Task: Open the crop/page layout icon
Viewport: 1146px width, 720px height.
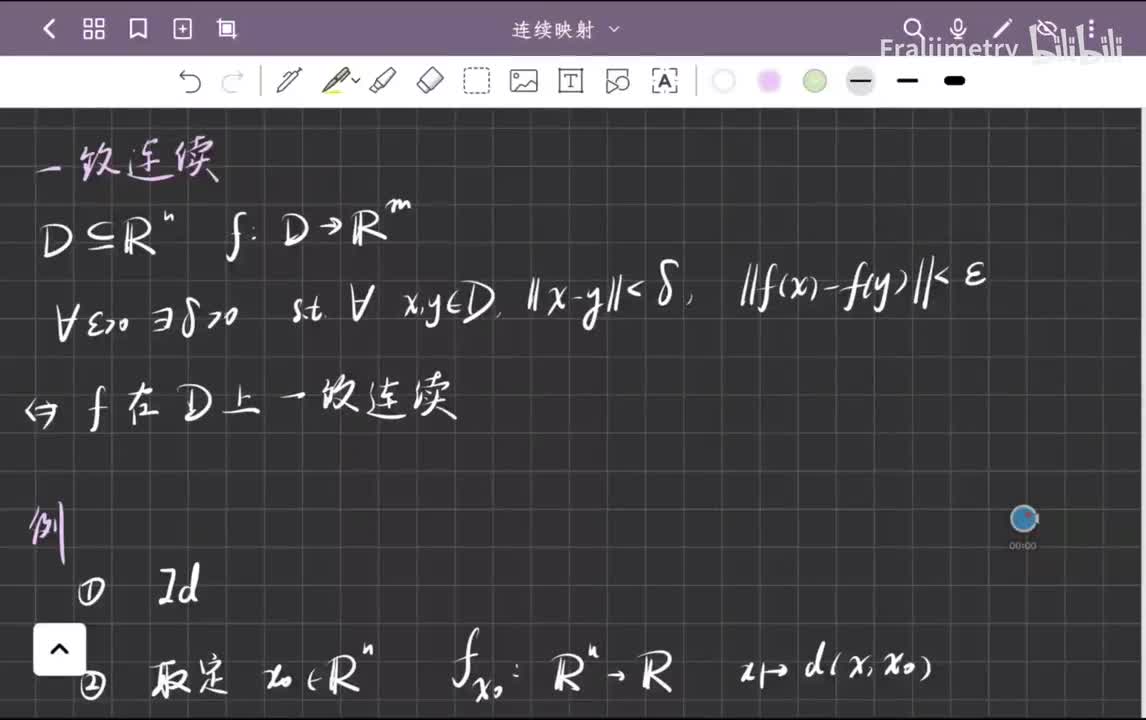Action: click(x=227, y=29)
